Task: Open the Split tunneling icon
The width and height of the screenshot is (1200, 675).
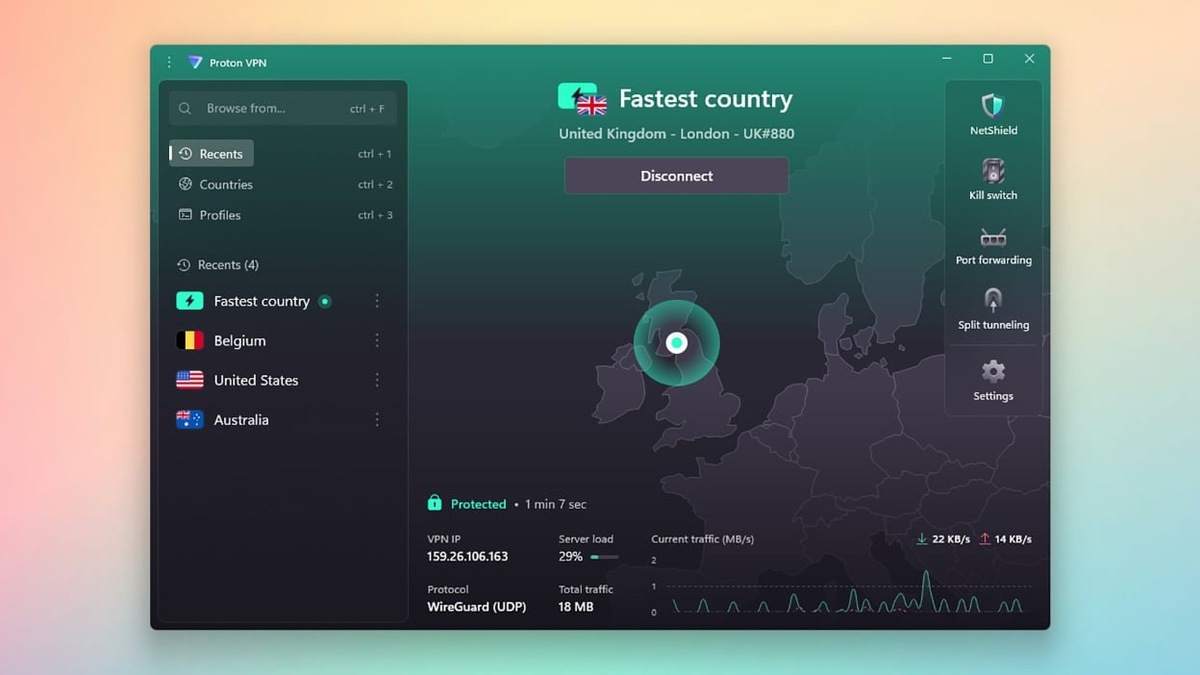Action: point(993,300)
